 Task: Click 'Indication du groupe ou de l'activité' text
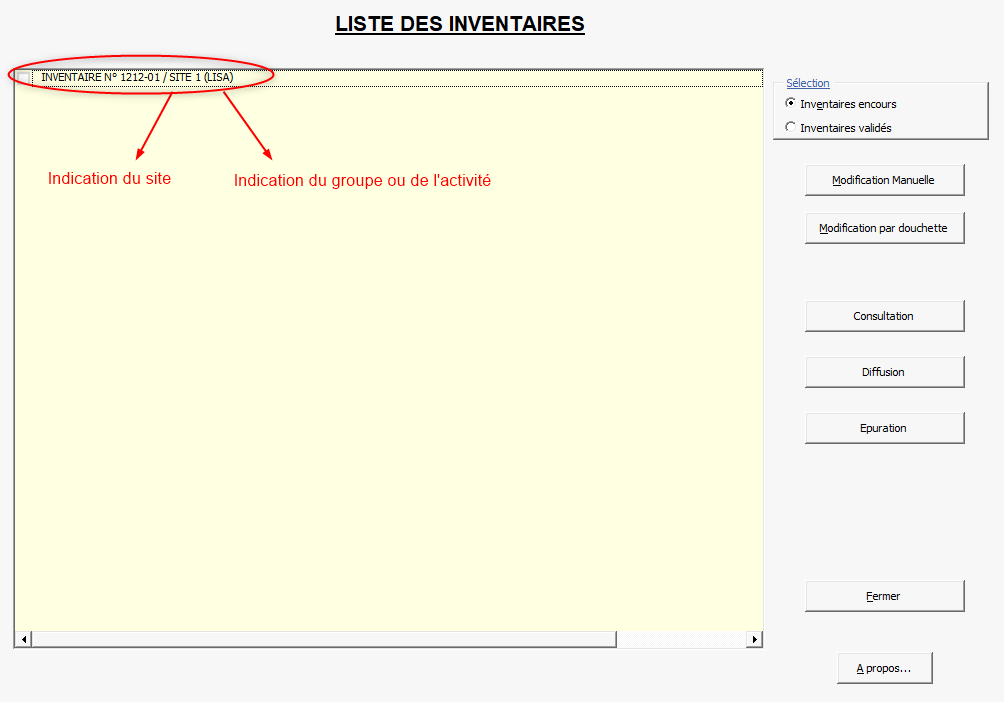click(x=362, y=181)
